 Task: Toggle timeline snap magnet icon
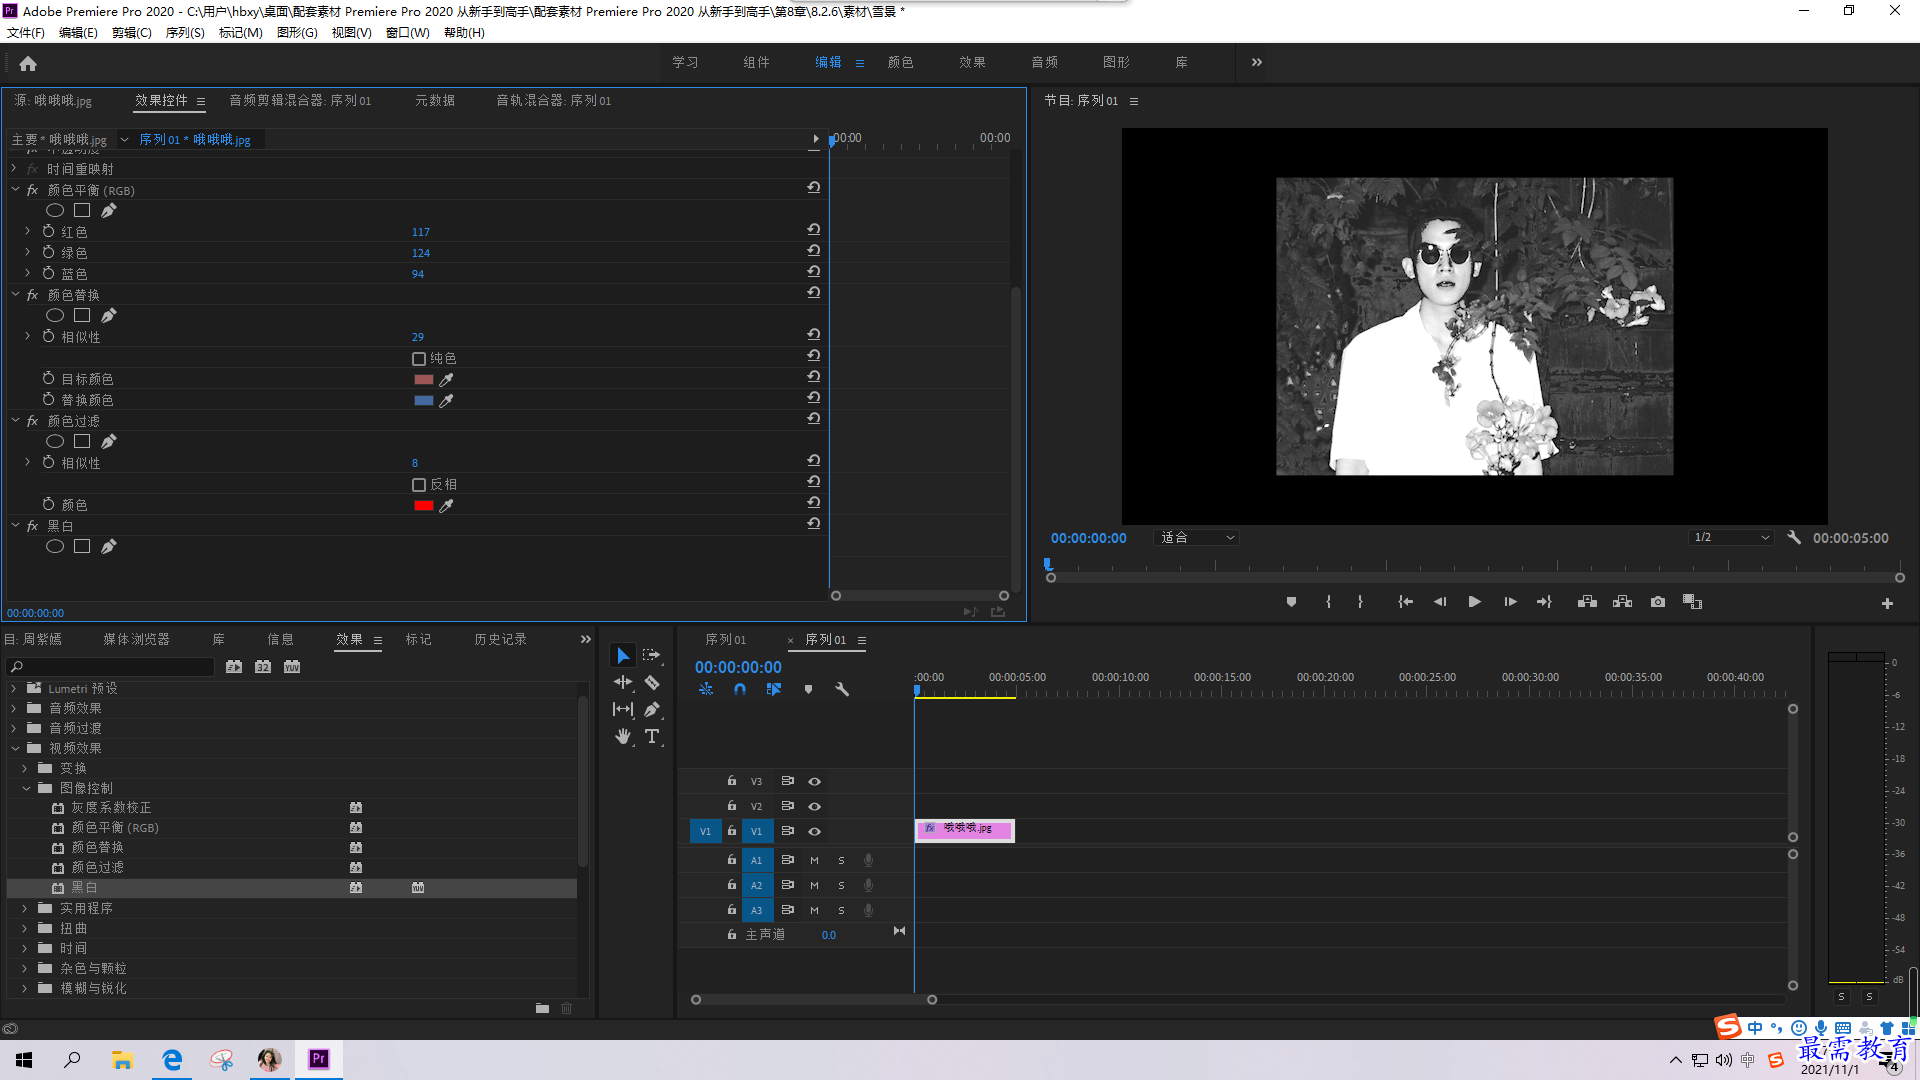740,689
